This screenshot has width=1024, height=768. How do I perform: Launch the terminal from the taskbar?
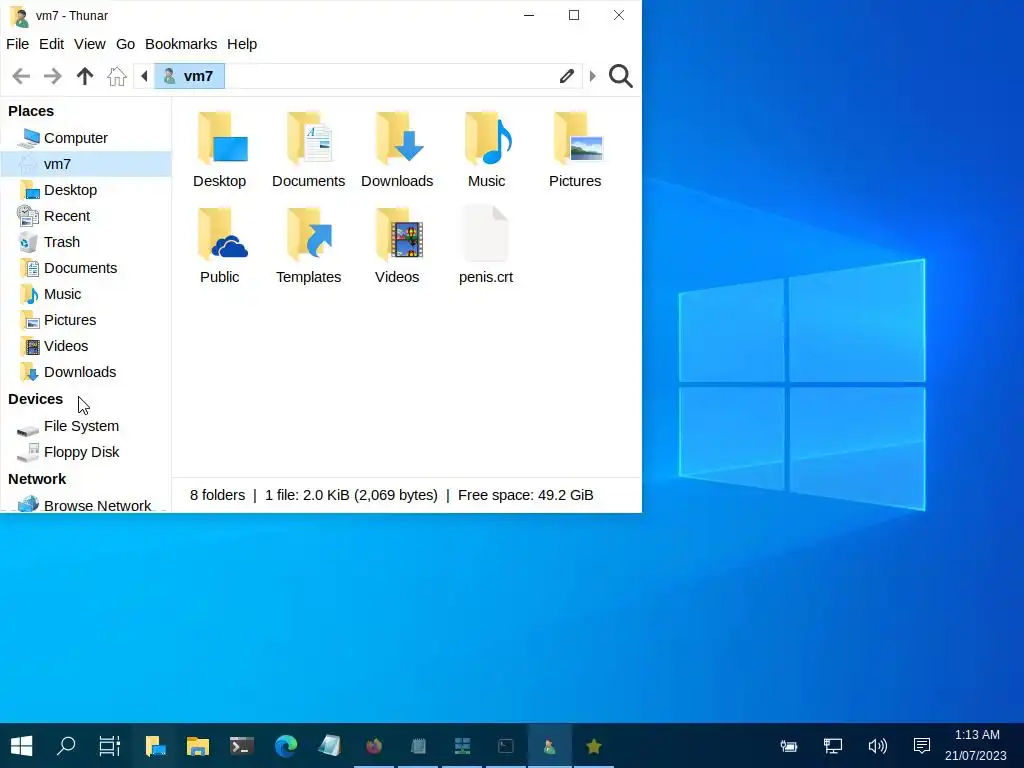(x=242, y=746)
